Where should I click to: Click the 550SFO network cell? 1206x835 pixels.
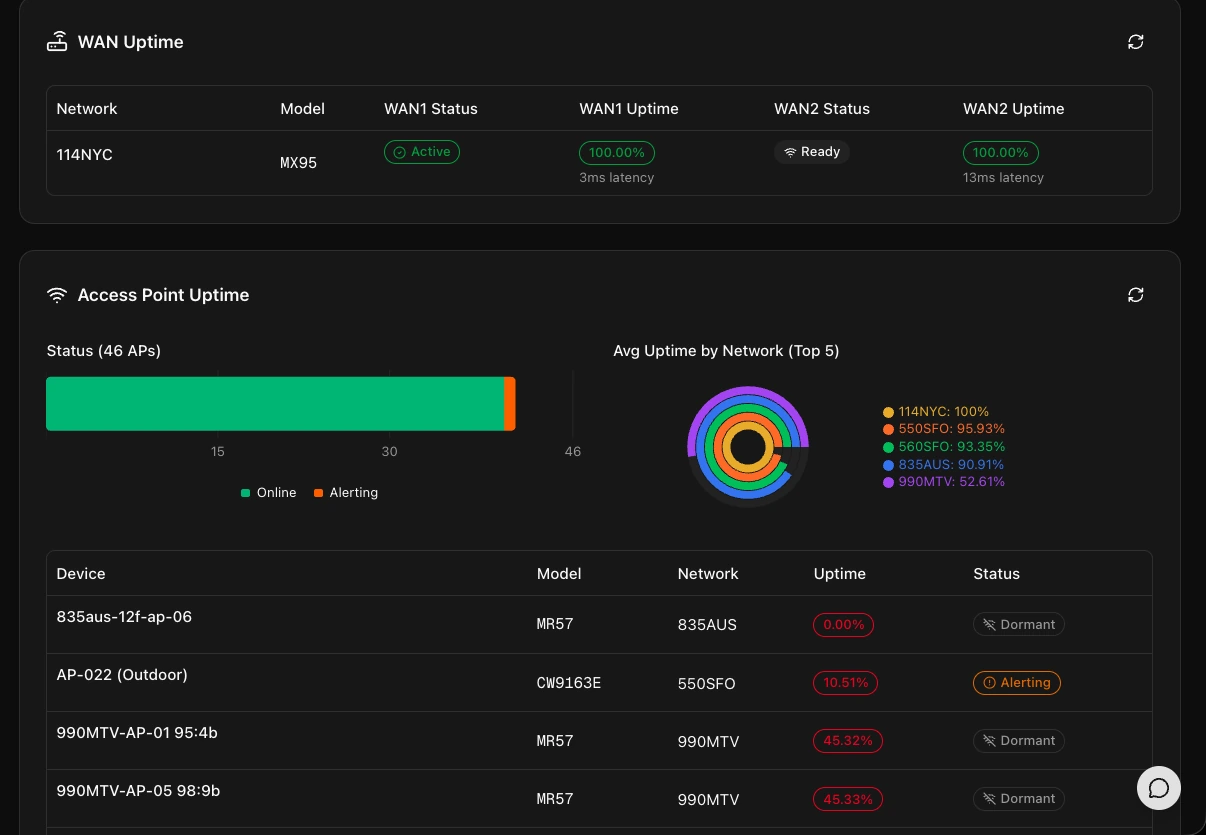pos(707,684)
